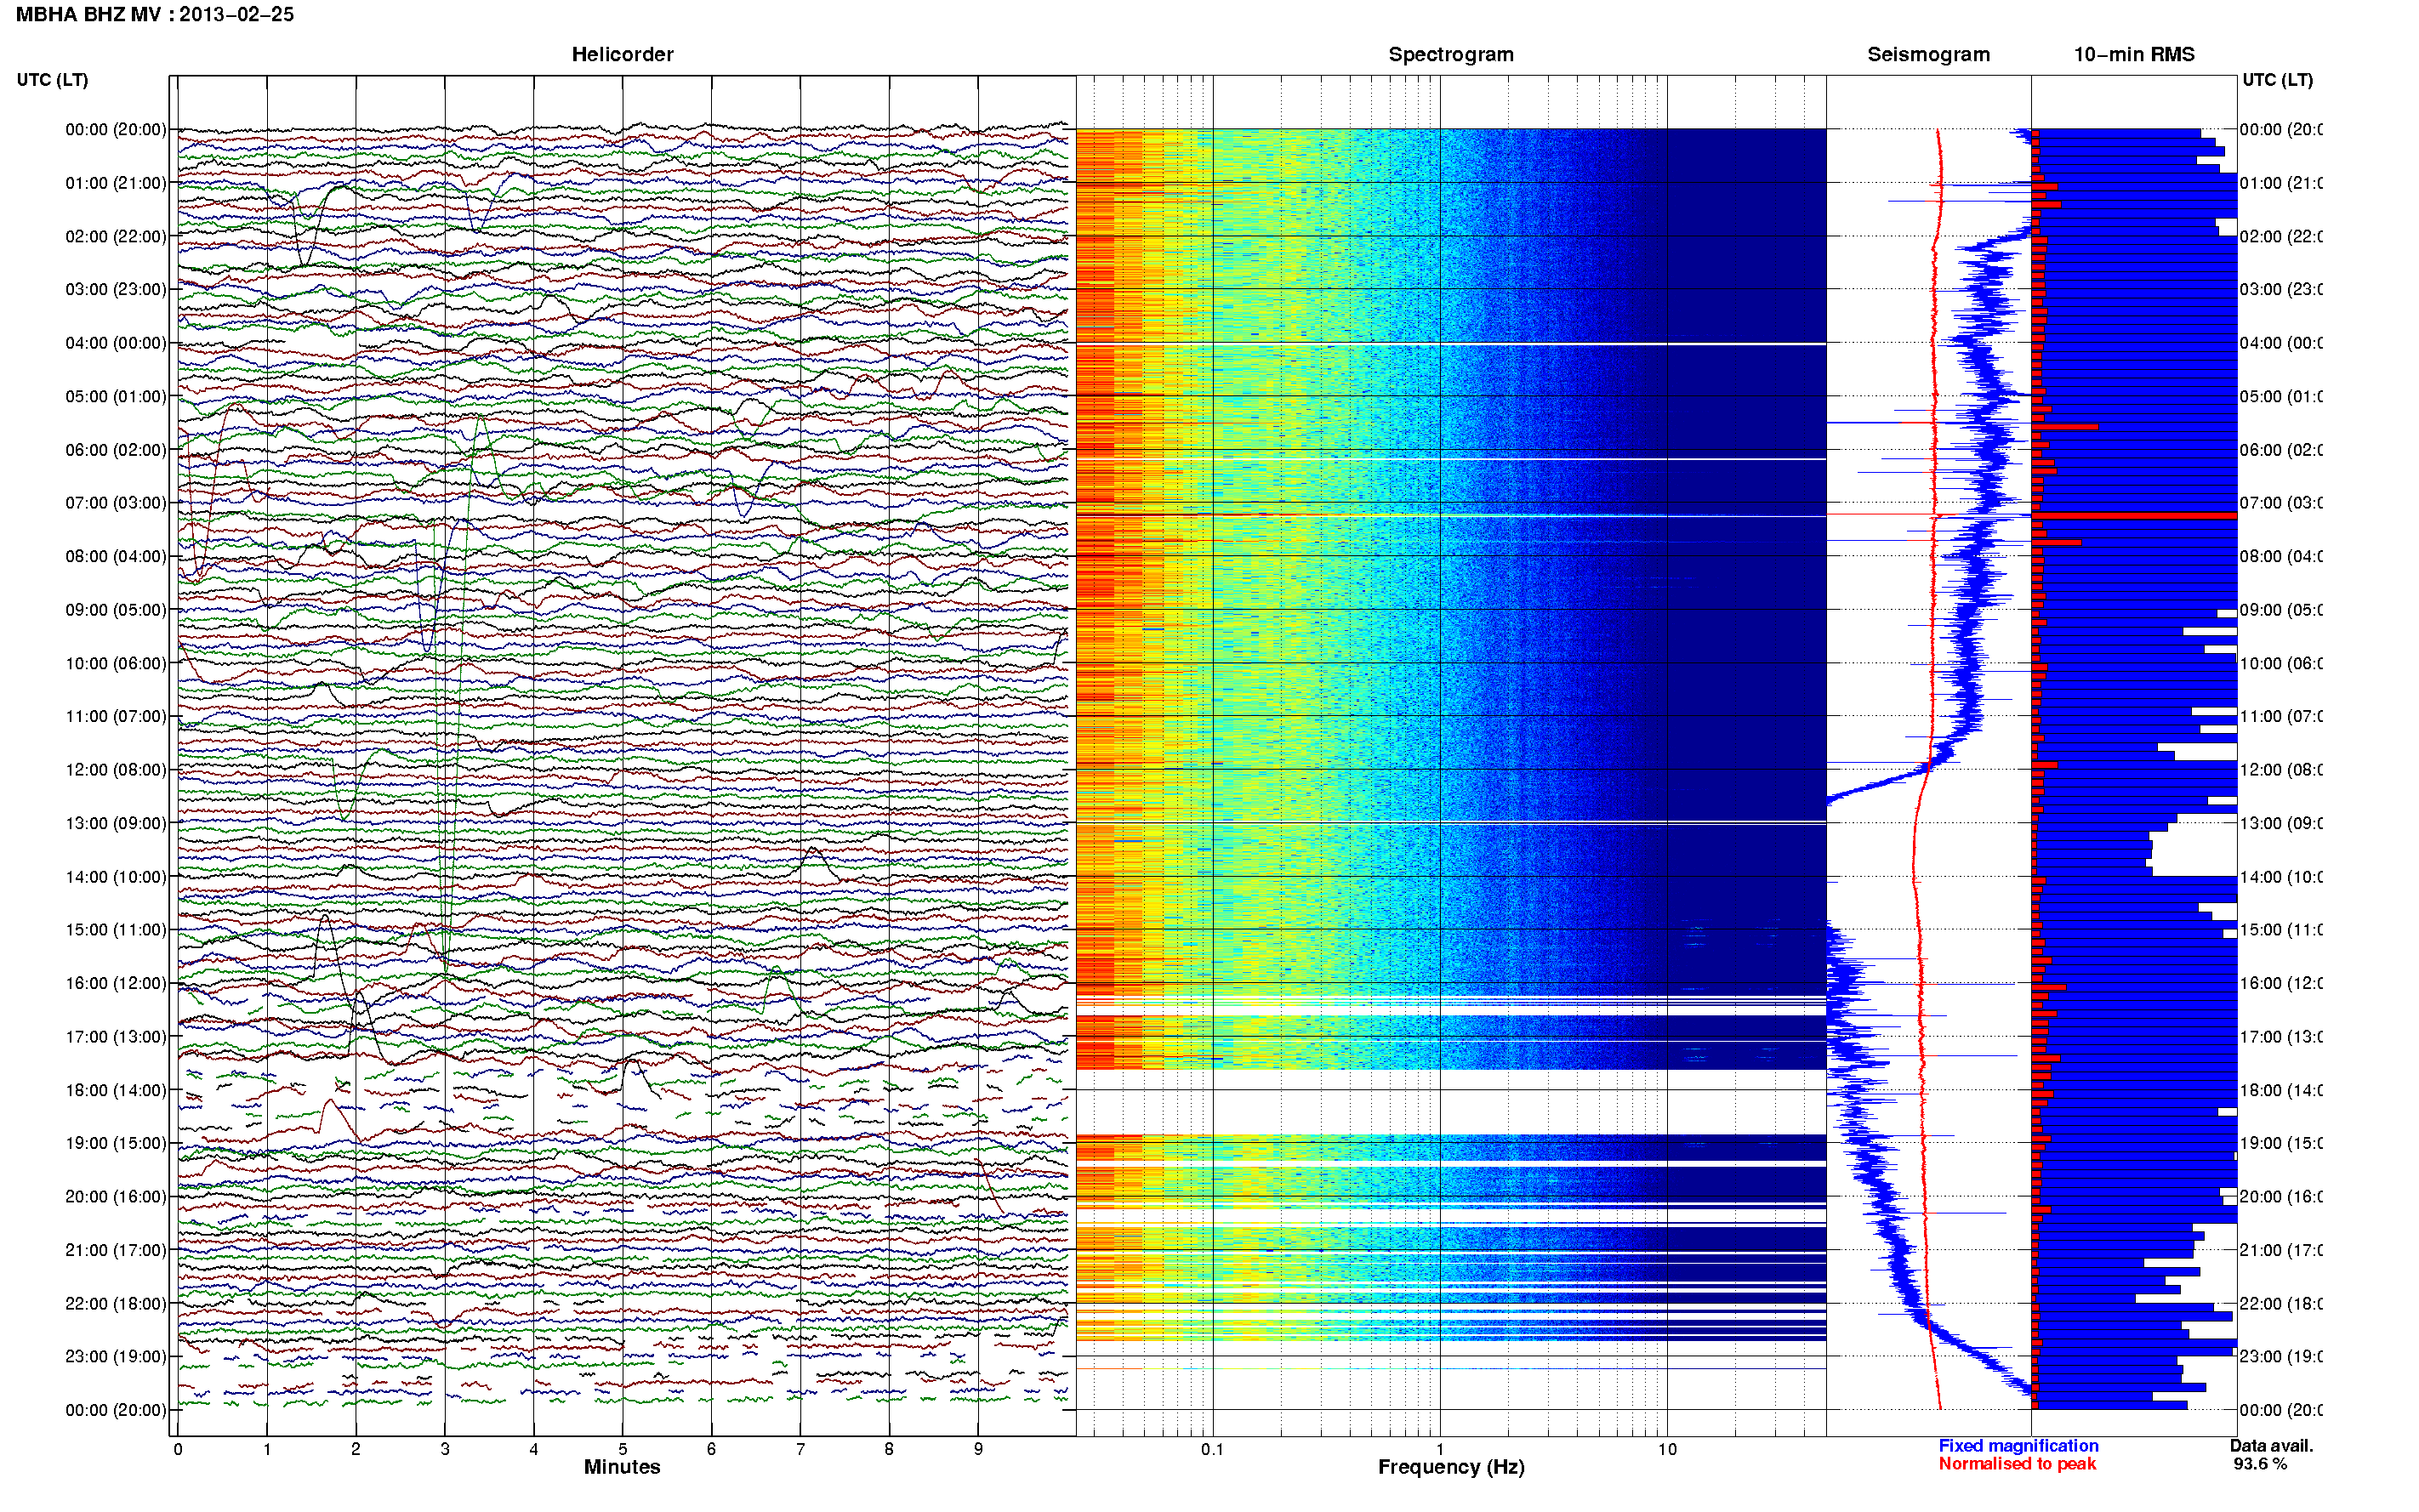Viewport: 2419px width, 1512px height.
Task: Click the left bottom '00:00 (20:00)' time label
Action: coord(116,1410)
